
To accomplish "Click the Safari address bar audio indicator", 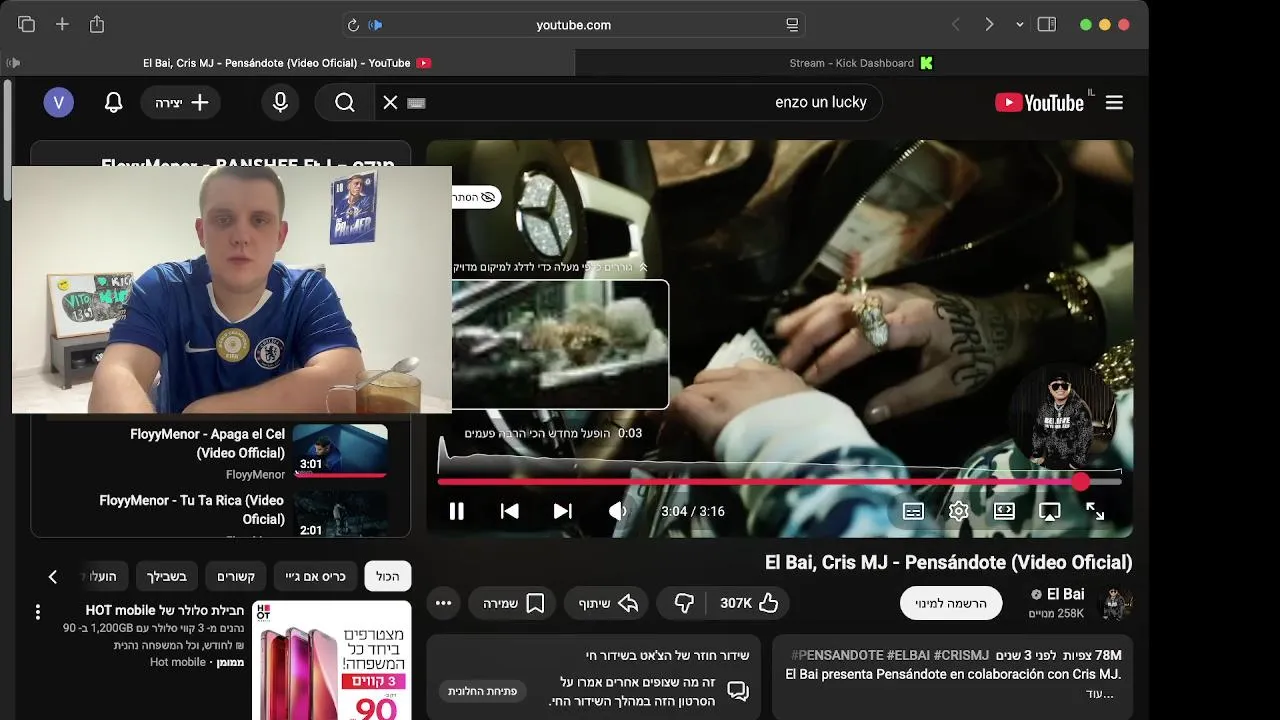I will pos(376,25).
